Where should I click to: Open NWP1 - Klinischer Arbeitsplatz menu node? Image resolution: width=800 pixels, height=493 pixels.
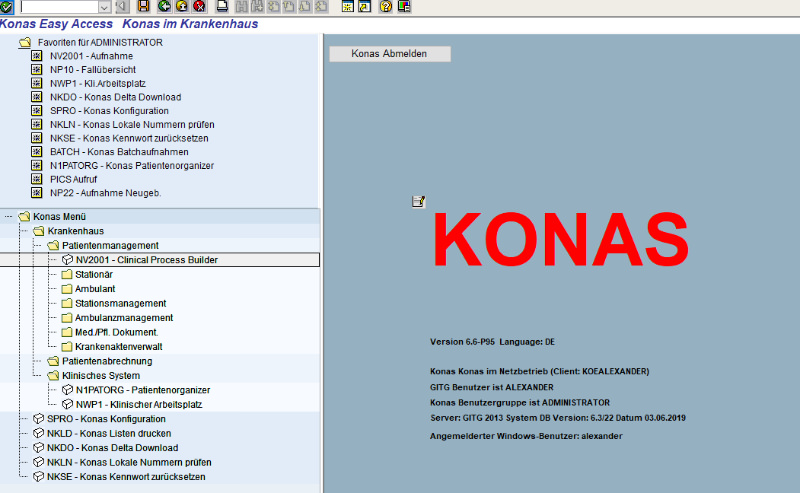point(139,404)
